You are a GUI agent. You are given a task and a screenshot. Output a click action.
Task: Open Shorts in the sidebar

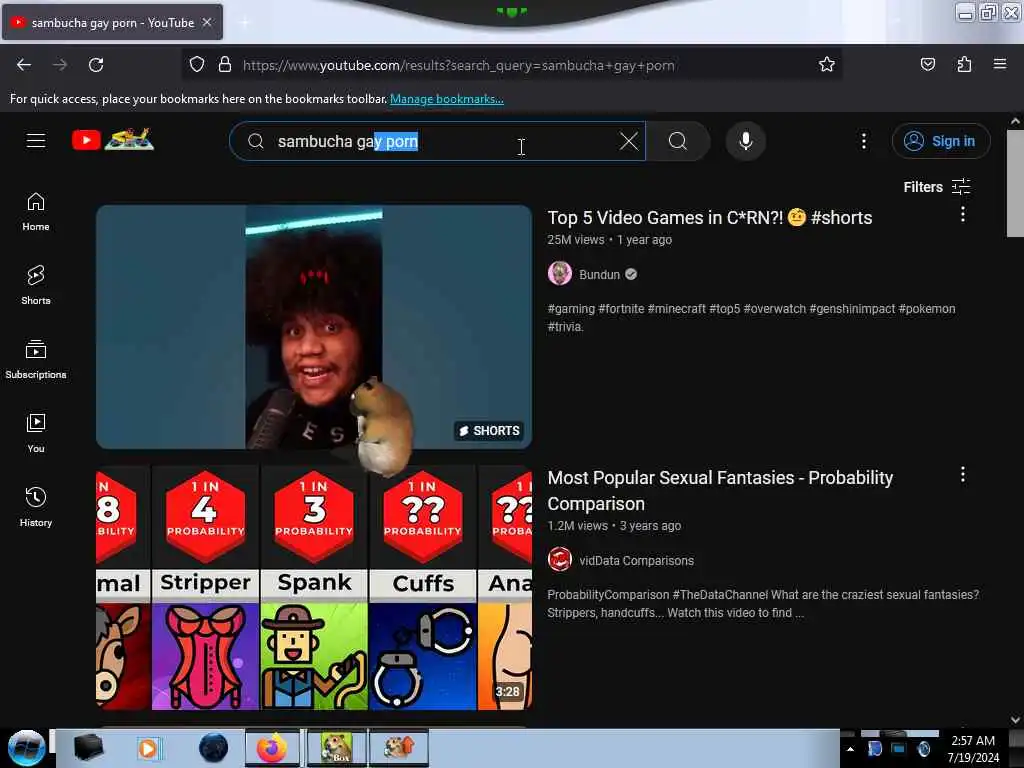[36, 286]
